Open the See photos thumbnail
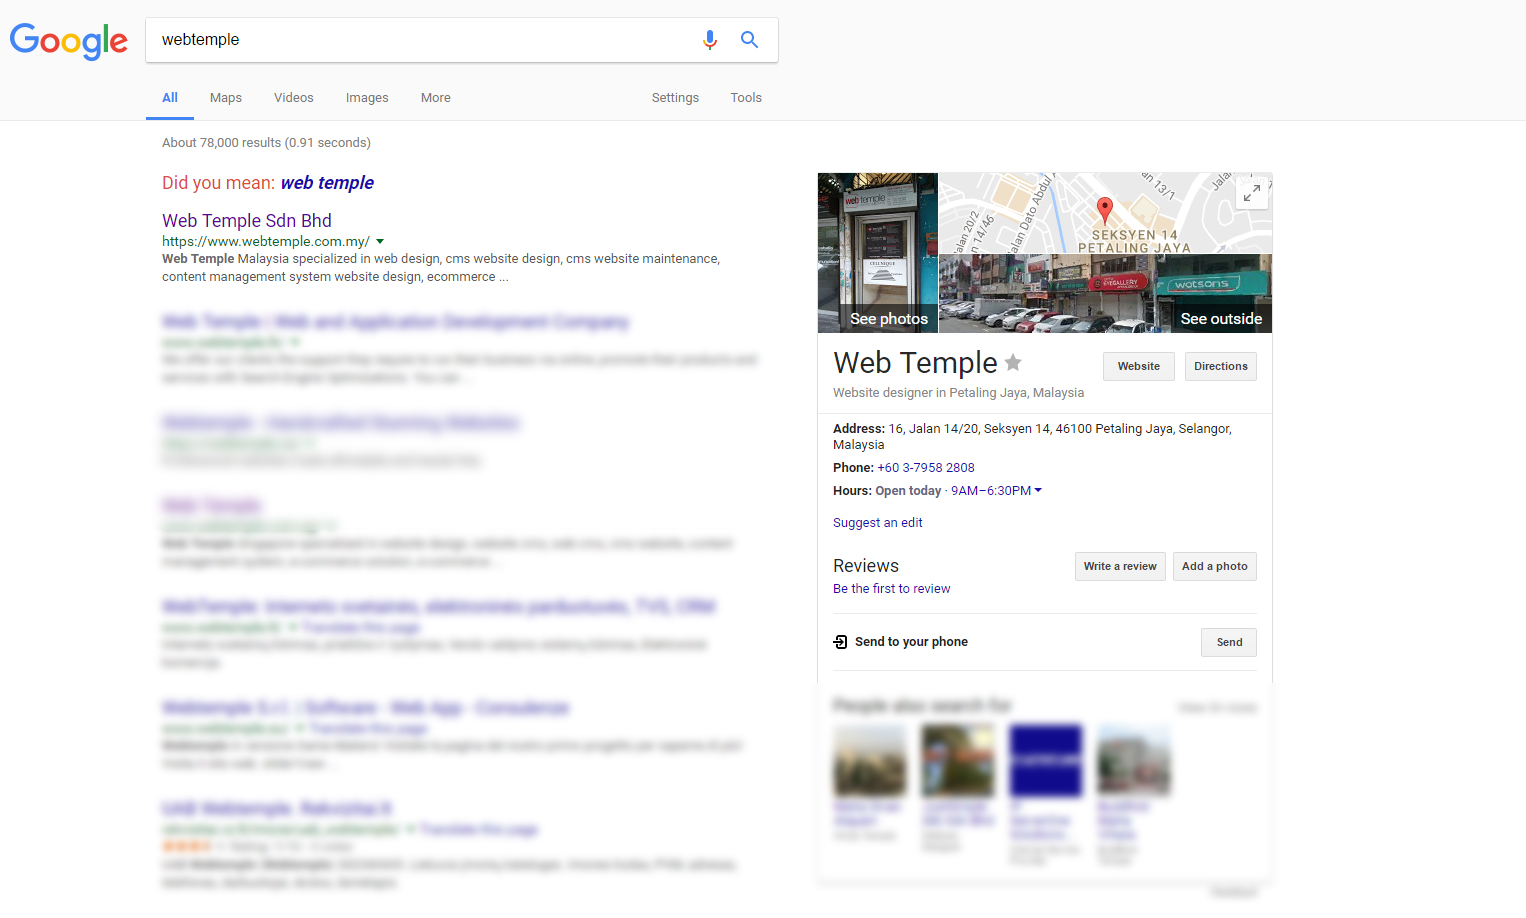The image size is (1526, 918). coord(878,253)
